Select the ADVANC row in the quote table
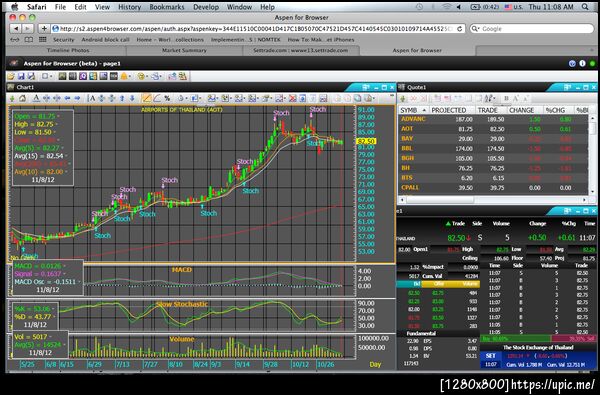This screenshot has height=395, width=600. [x=493, y=119]
